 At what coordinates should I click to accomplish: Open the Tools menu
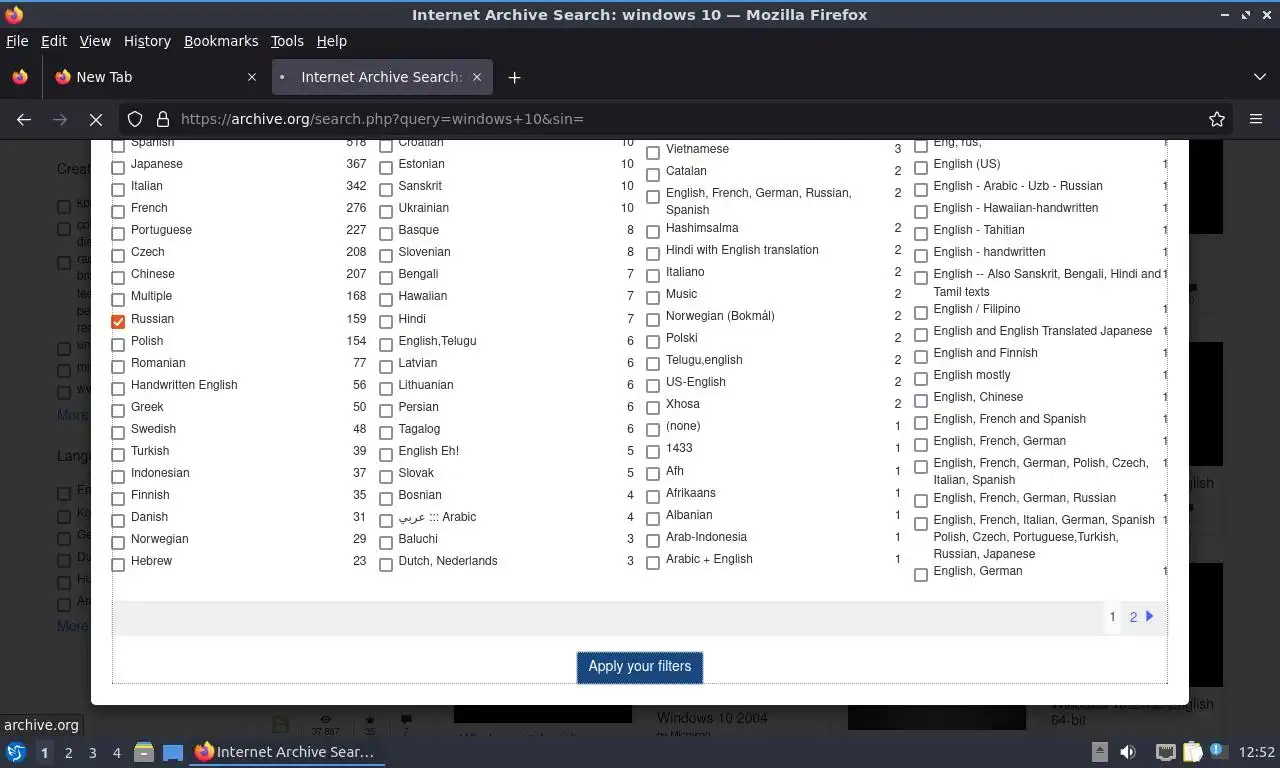(287, 41)
